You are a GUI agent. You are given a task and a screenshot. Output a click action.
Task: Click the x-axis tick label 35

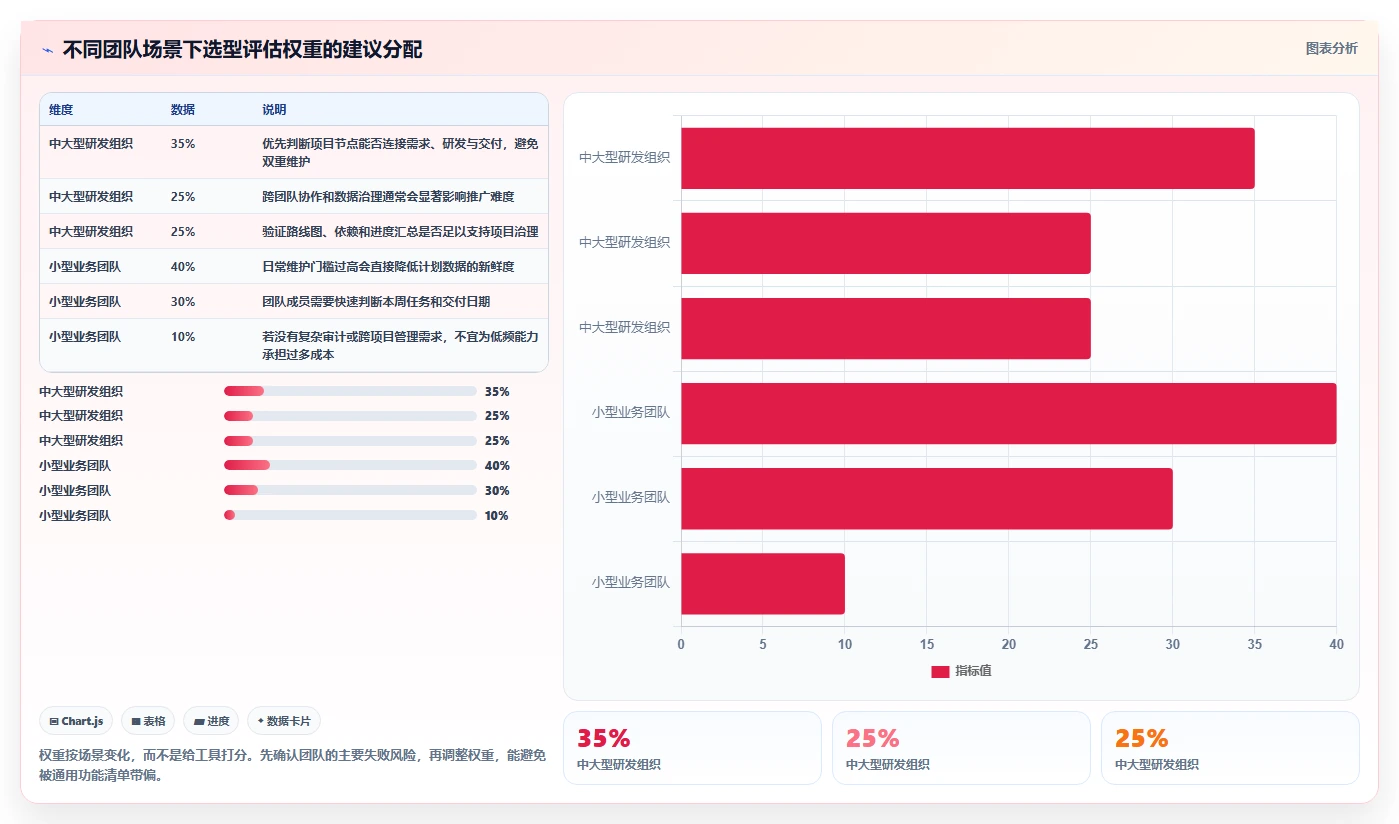[1254, 645]
